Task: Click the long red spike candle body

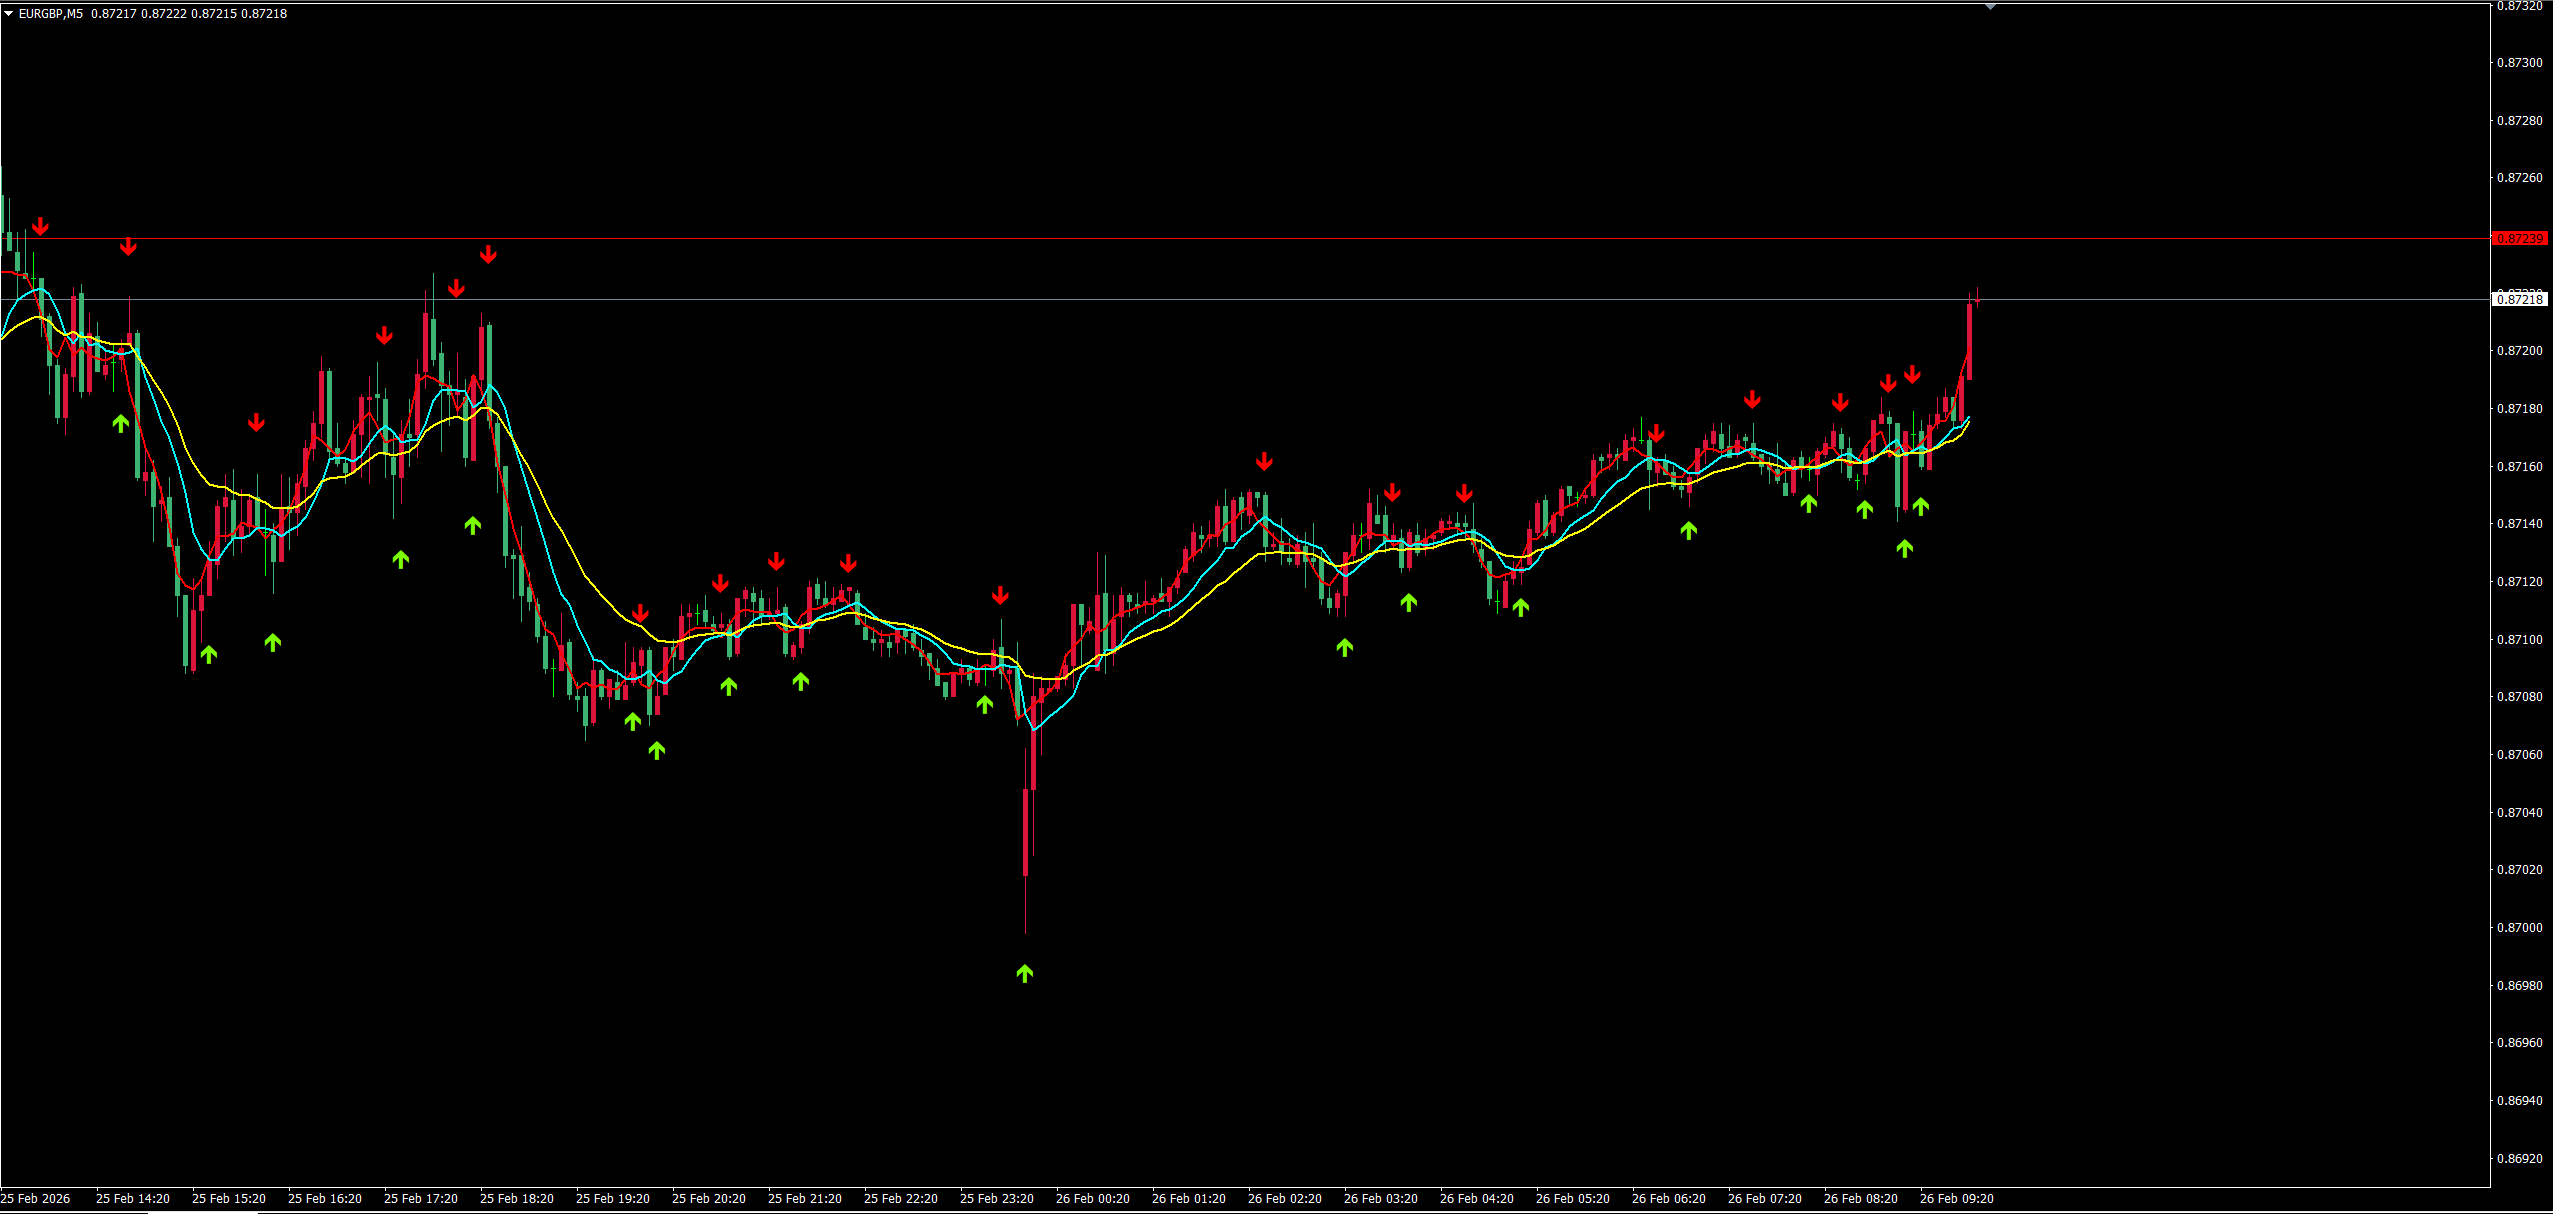Action: [1026, 830]
